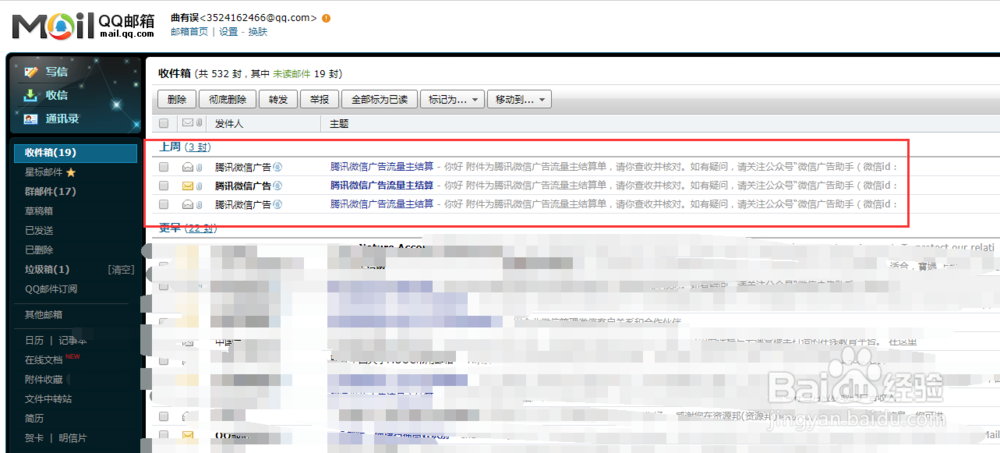Click the envelope icon in the list header
1000x453 pixels.
[188, 123]
